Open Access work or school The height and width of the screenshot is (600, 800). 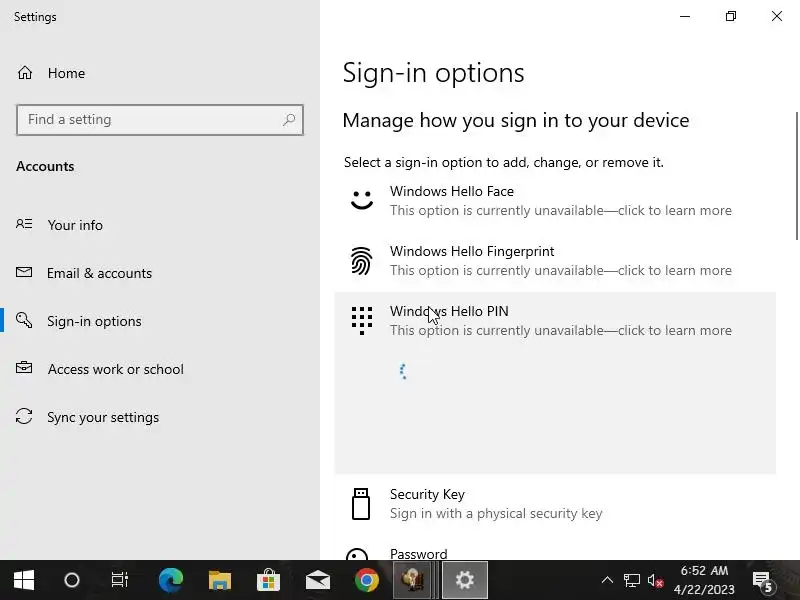pos(116,369)
